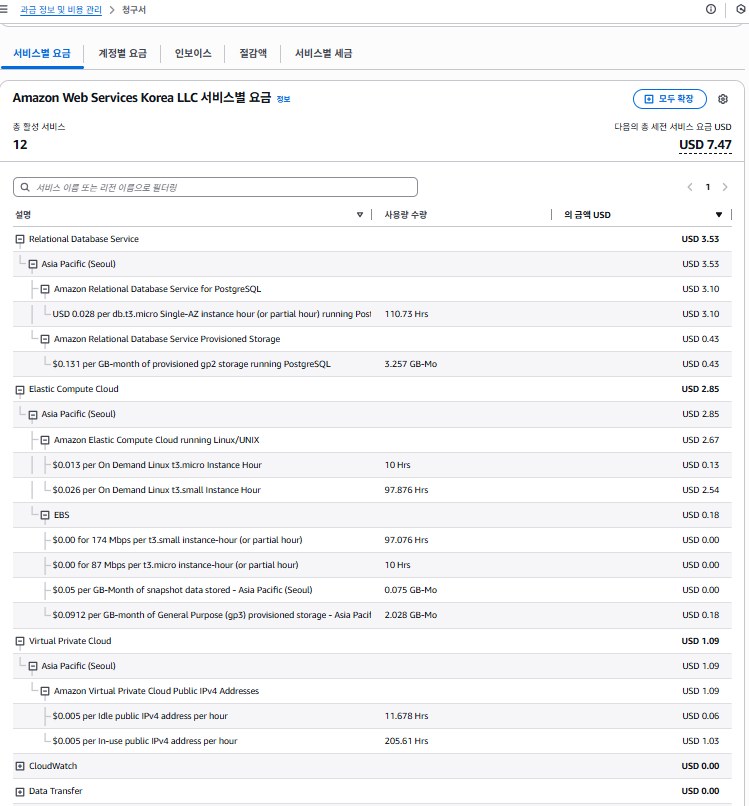Viewport: 749px width, 806px height.
Task: Click USD 1.09 amount for Virtual Private Cloud
Action: 700,641
